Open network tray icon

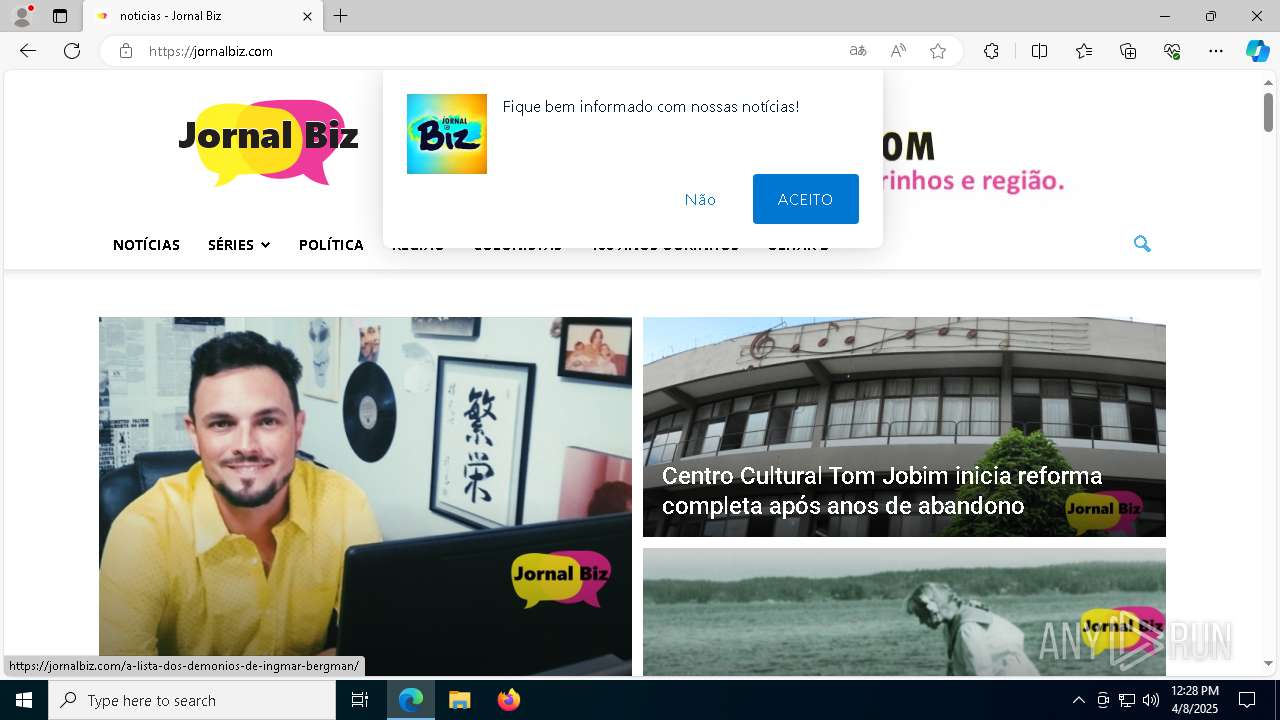click(x=1127, y=700)
